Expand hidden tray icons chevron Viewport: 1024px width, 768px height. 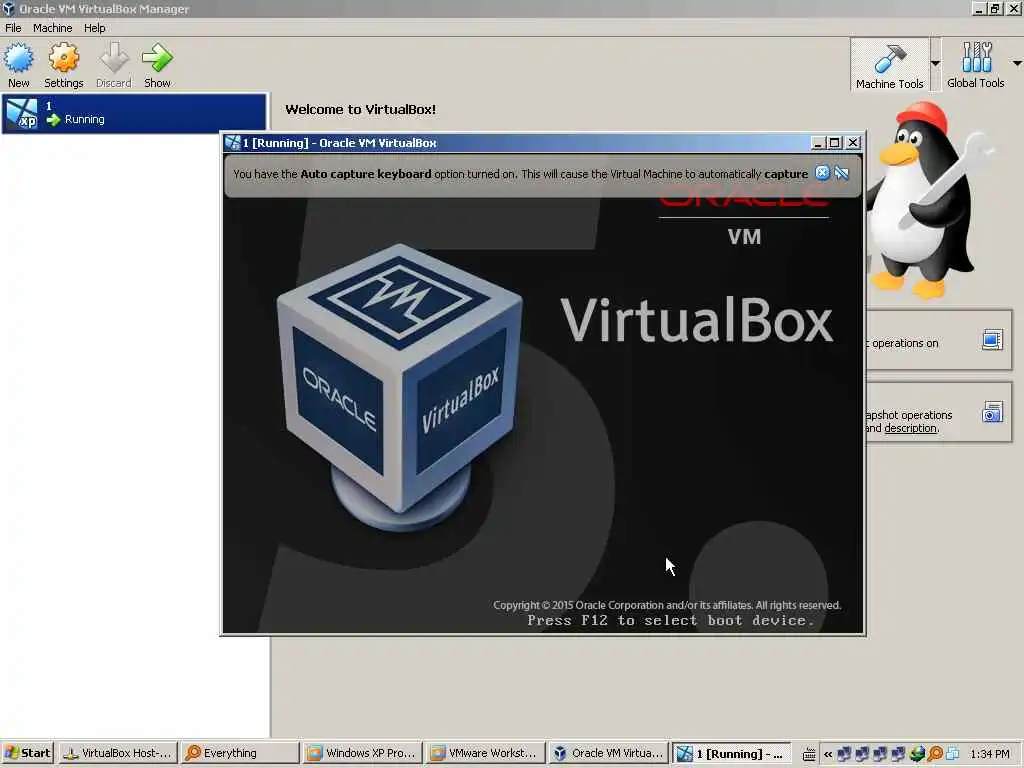828,754
